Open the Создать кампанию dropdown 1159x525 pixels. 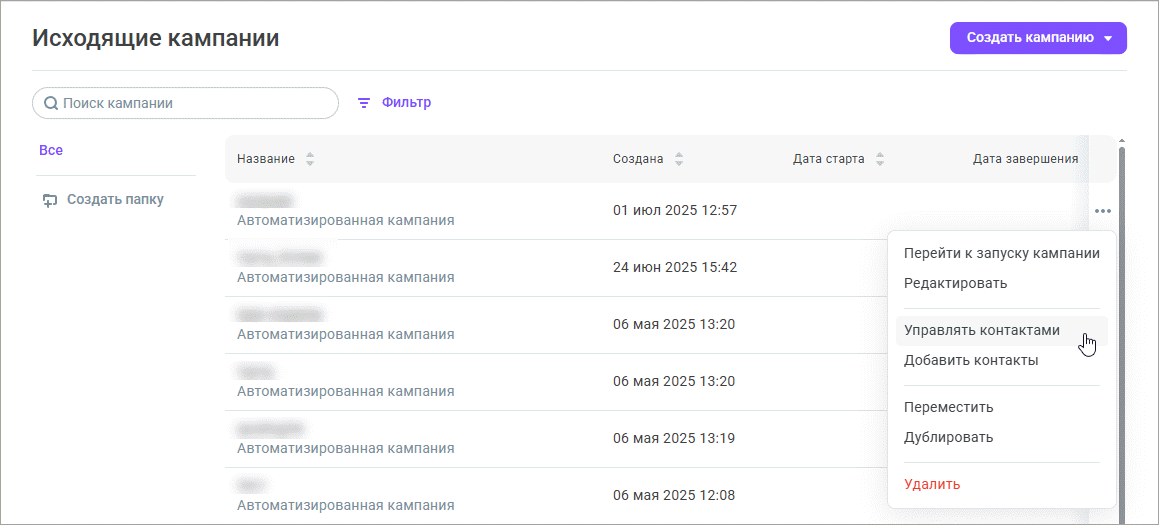1108,39
